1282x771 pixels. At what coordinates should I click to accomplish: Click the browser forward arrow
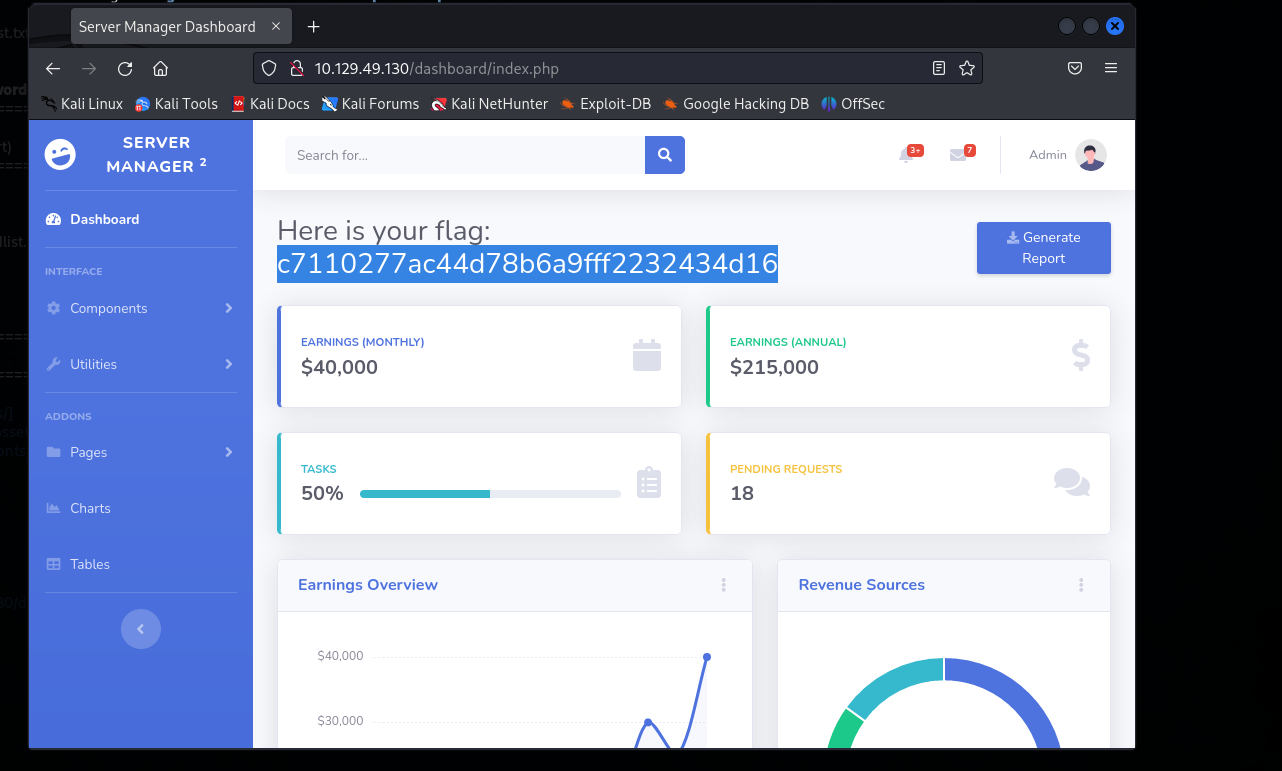(x=89, y=69)
